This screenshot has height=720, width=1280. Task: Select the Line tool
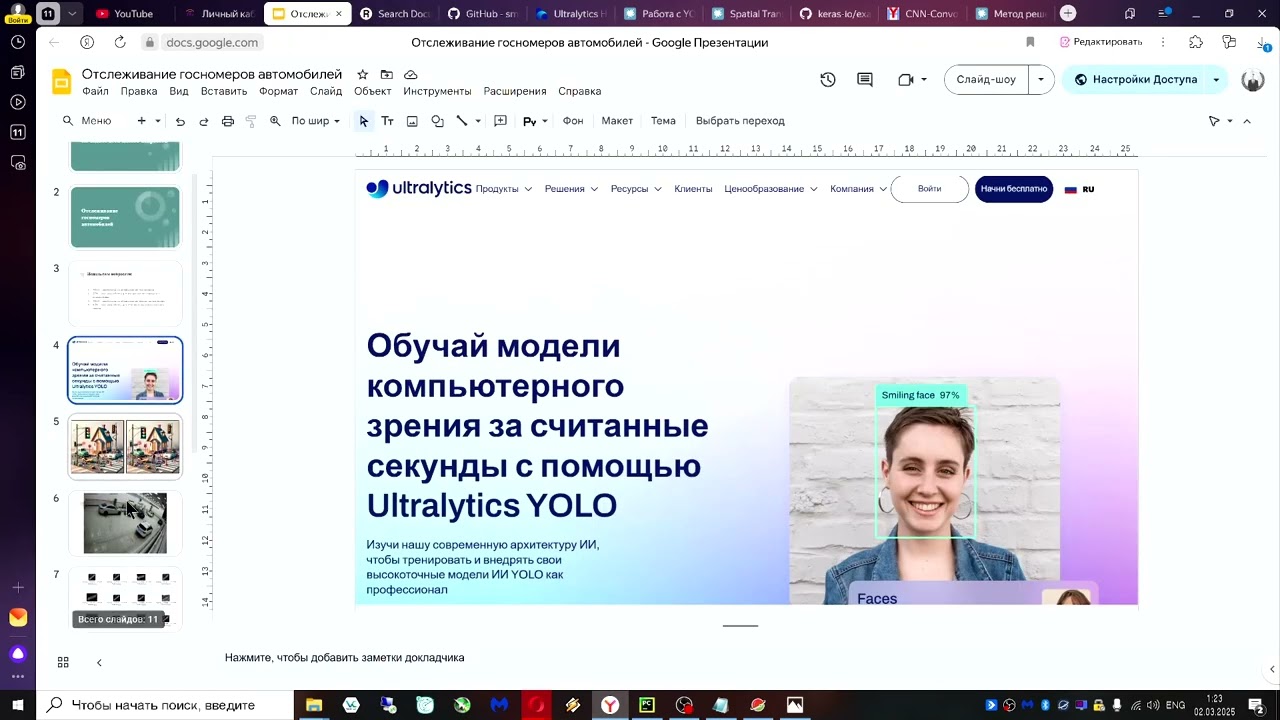point(462,121)
